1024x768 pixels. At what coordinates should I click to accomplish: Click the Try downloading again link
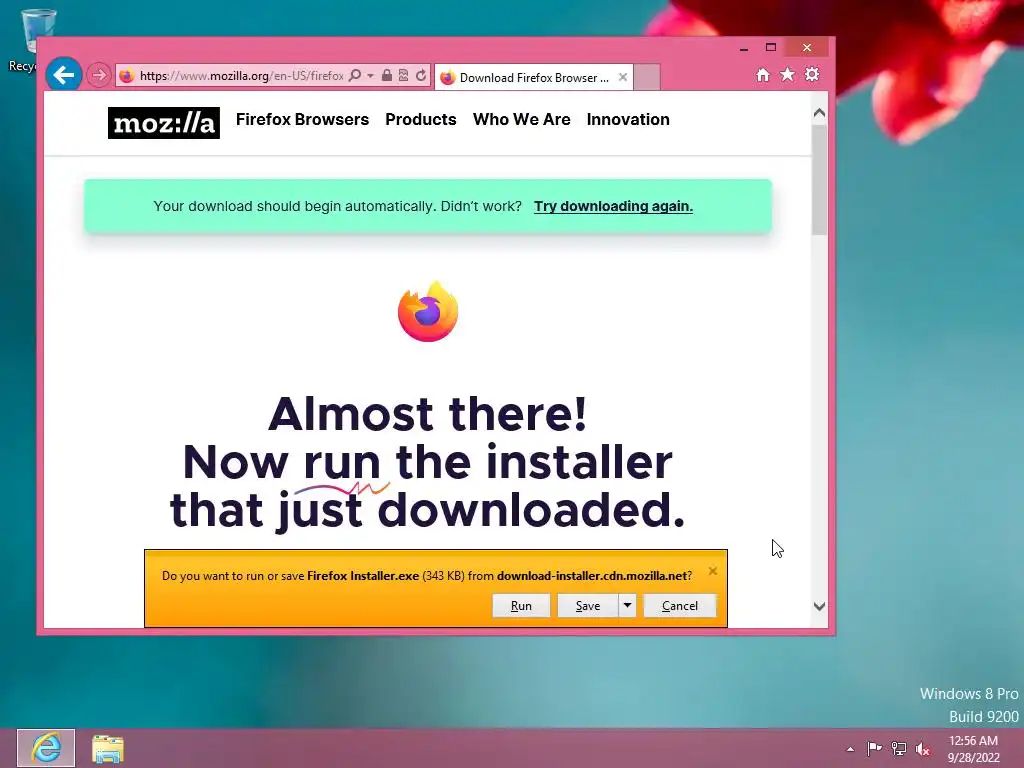click(613, 206)
